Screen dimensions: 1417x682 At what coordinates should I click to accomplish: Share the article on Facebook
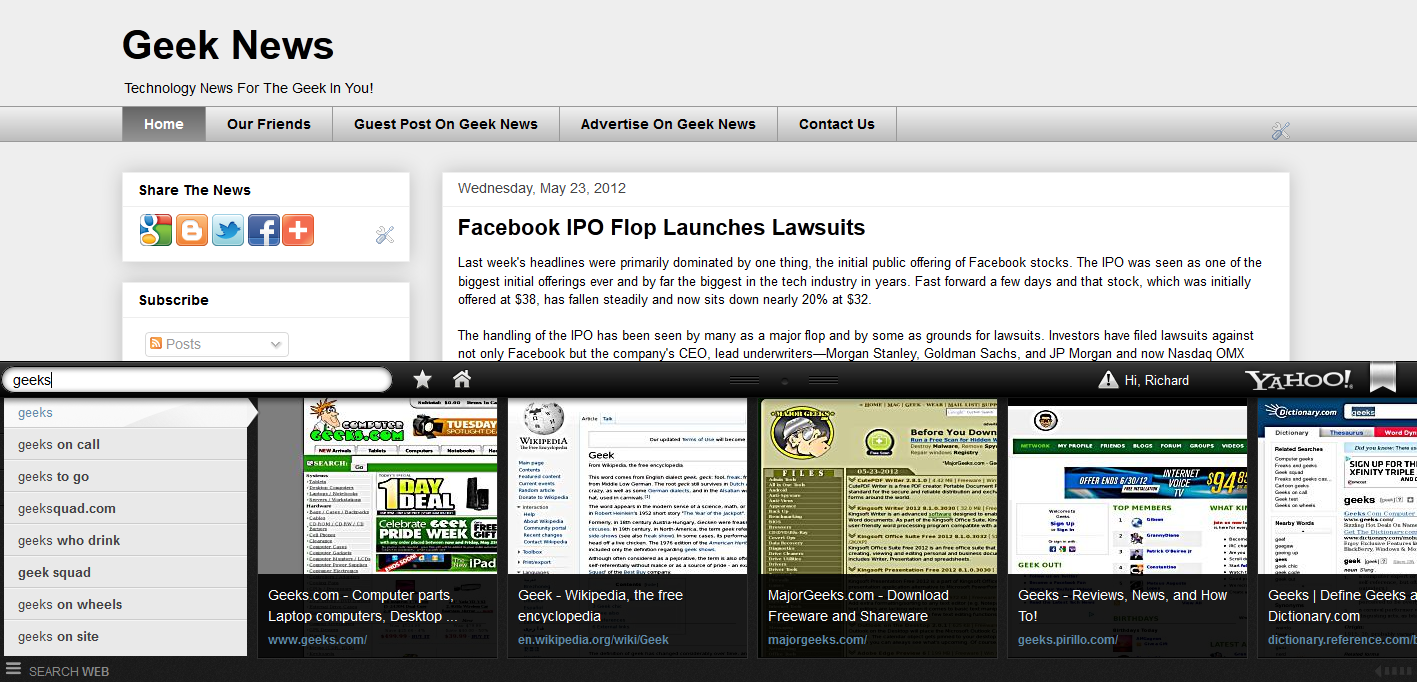tap(263, 230)
